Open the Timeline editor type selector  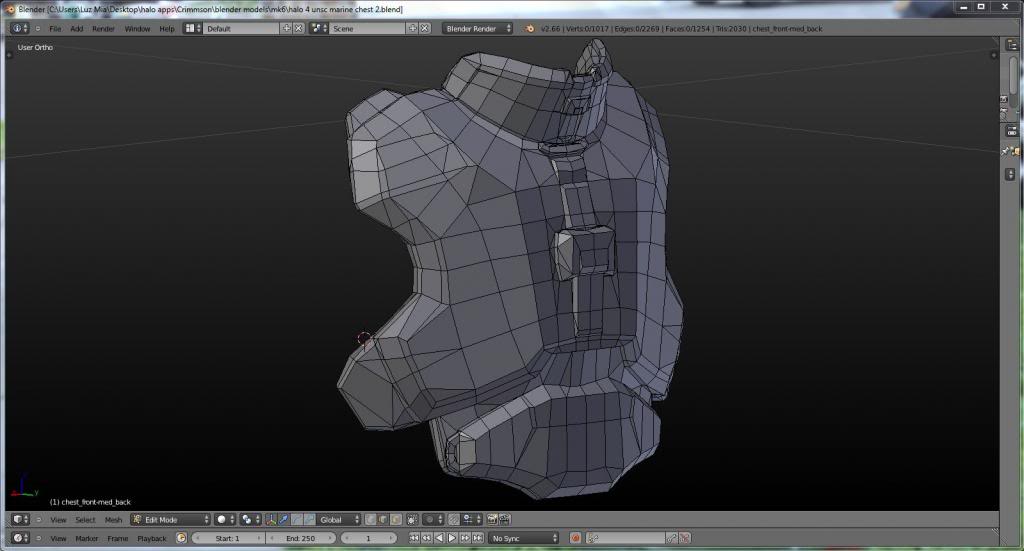(20, 538)
